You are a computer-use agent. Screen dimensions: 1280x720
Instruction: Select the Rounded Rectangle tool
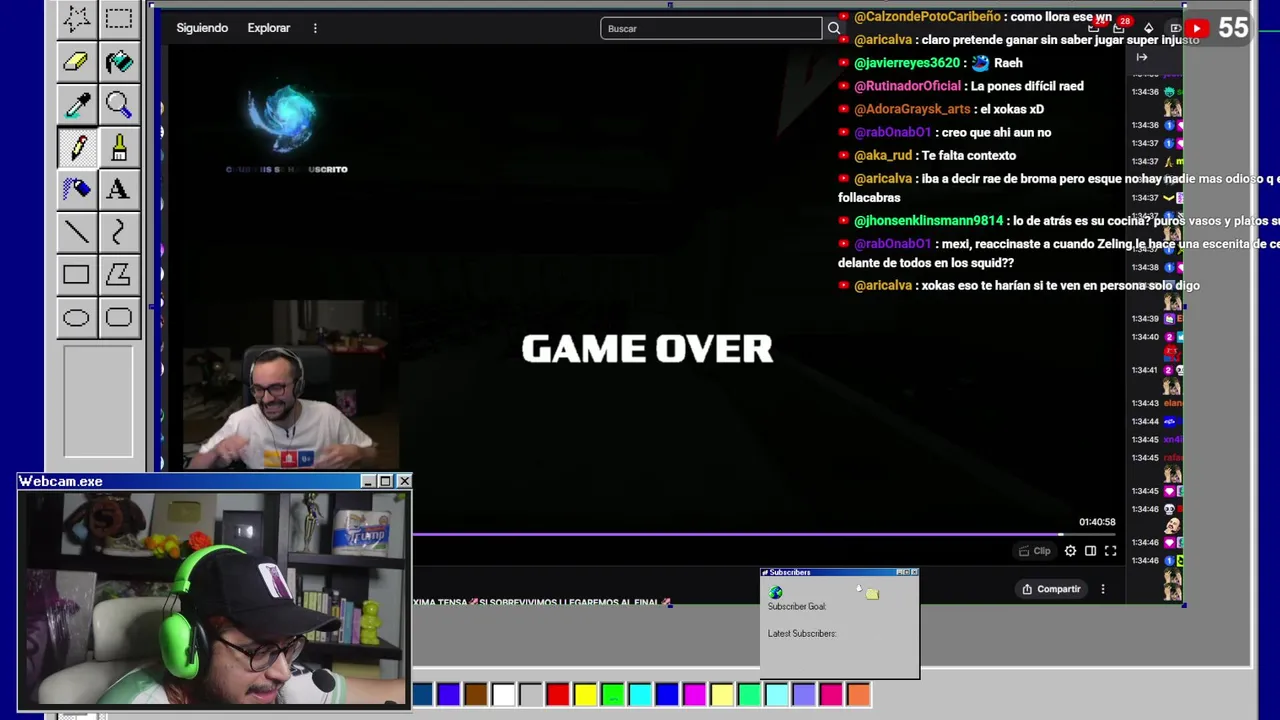pos(118,318)
